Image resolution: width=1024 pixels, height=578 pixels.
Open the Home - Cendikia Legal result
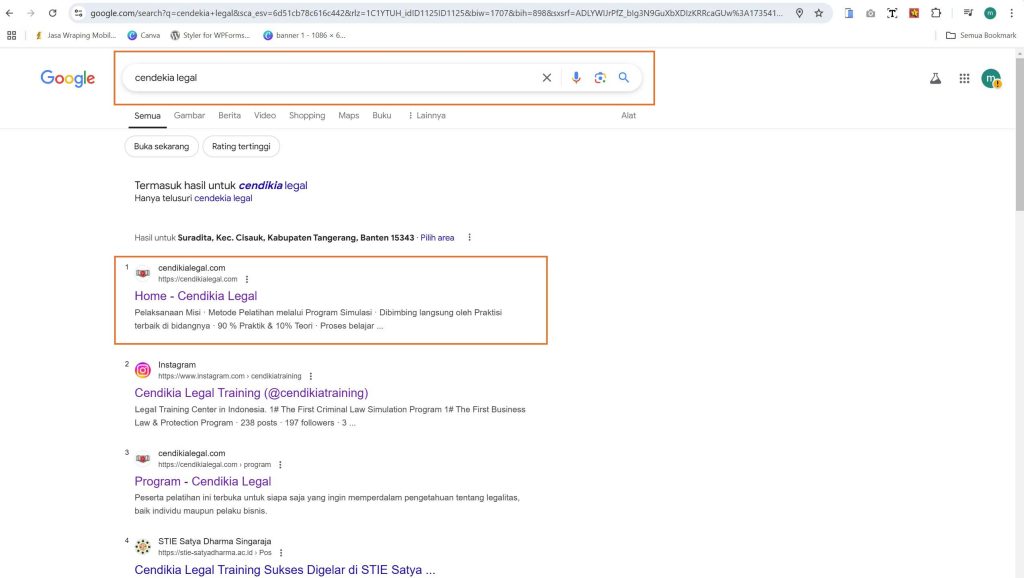pyautogui.click(x=196, y=296)
